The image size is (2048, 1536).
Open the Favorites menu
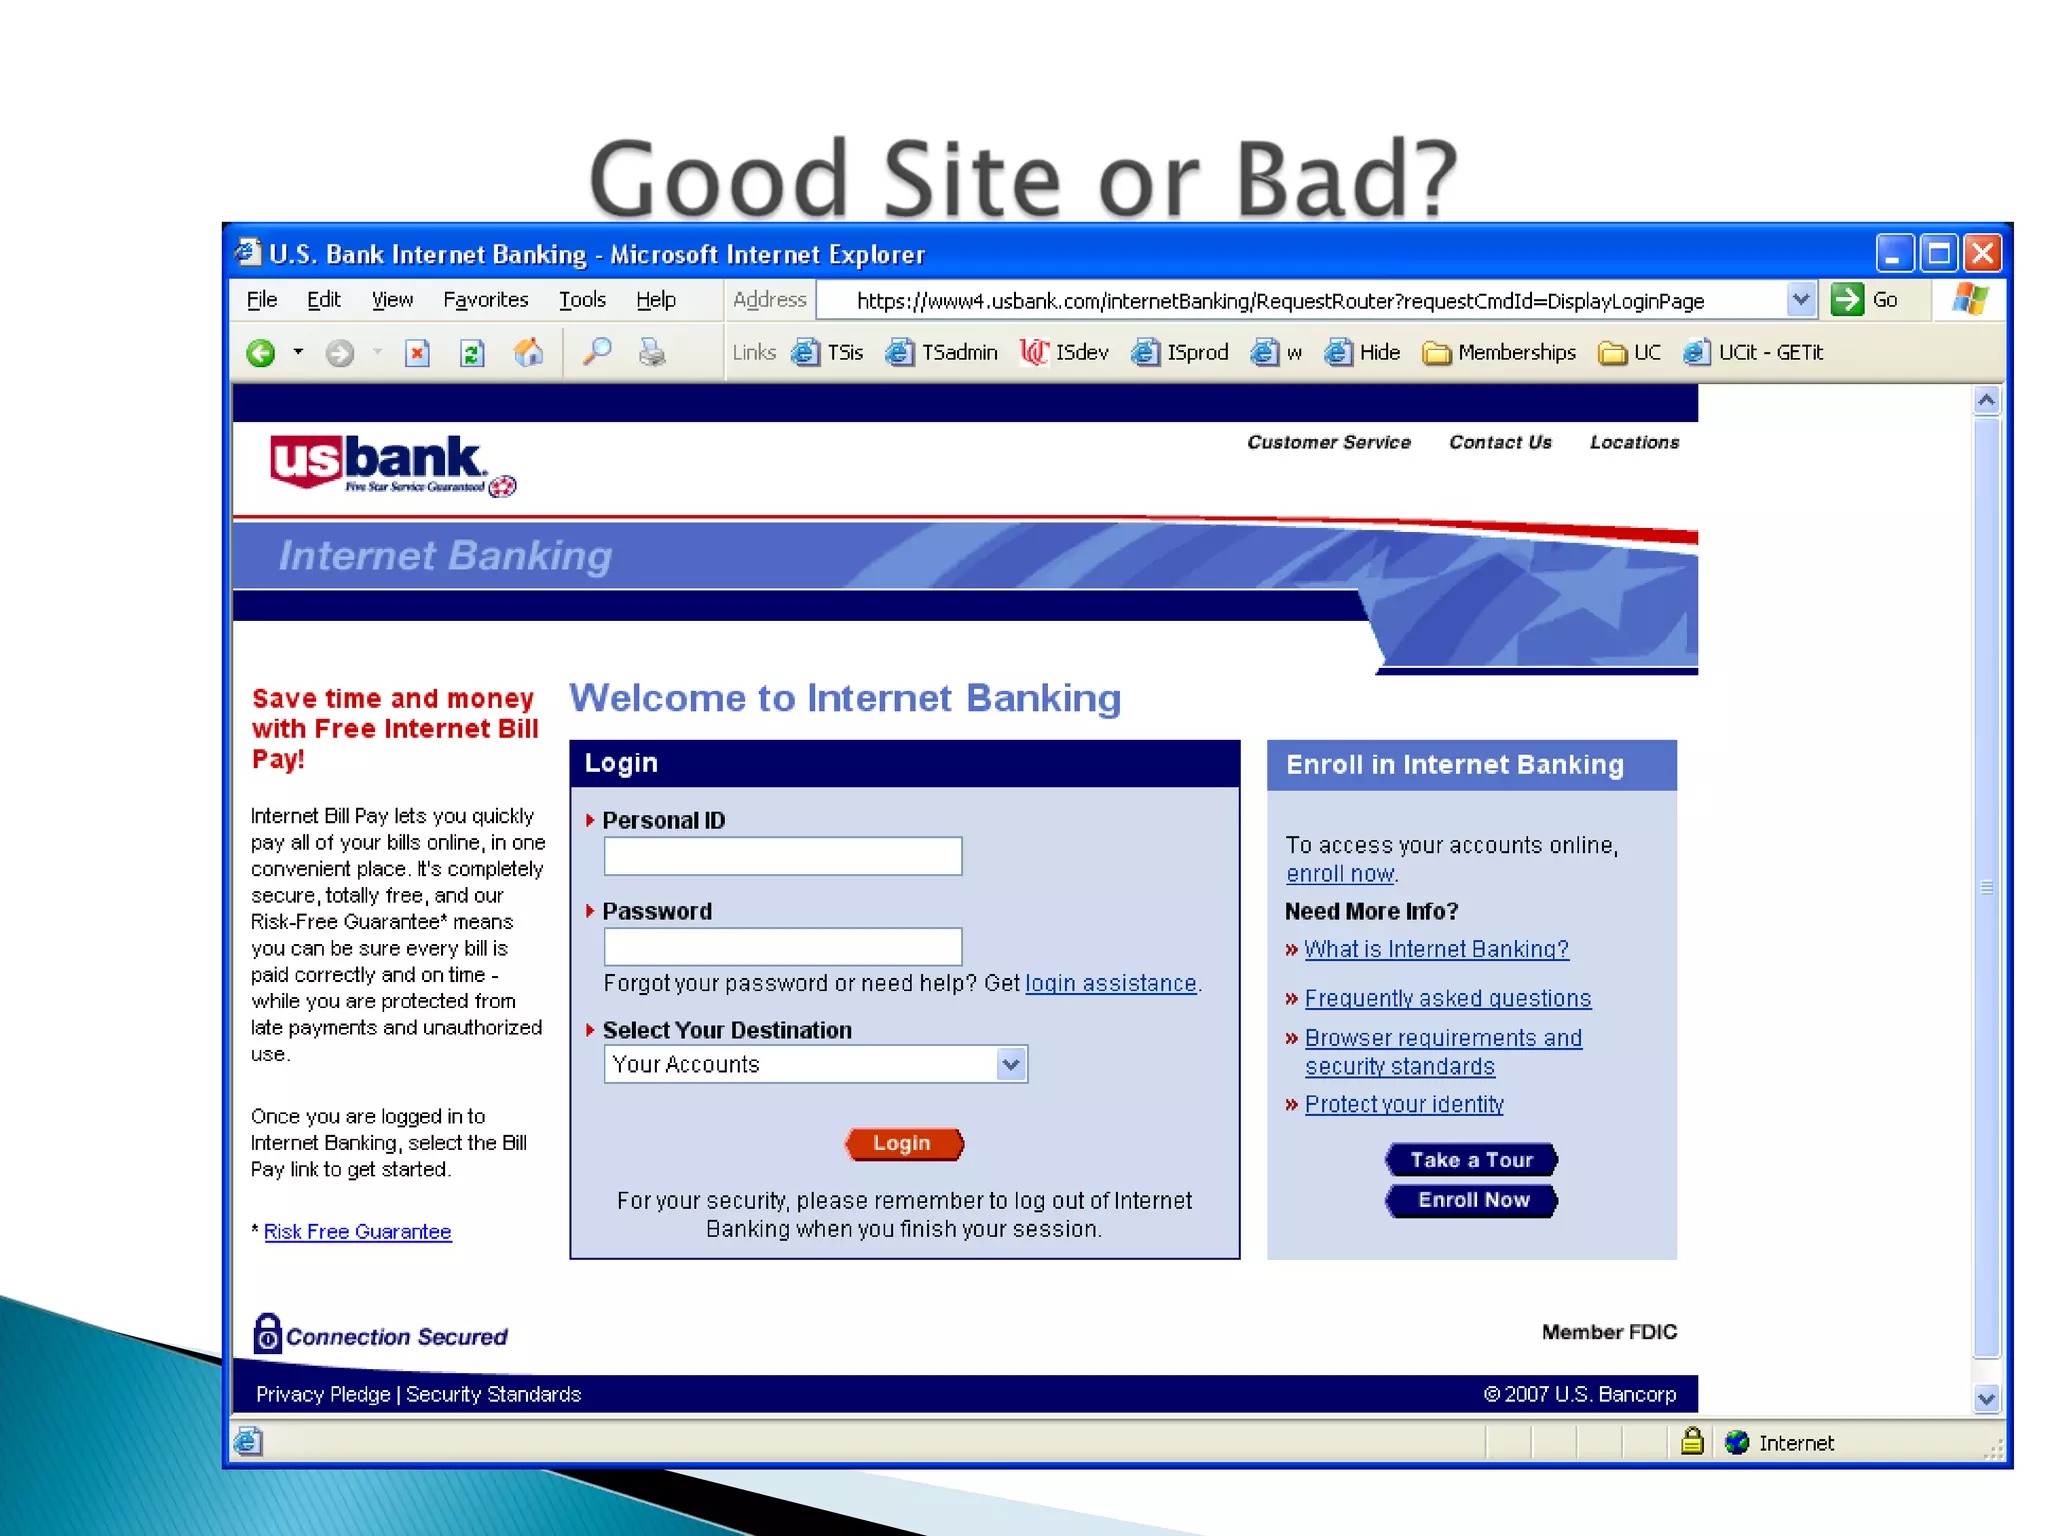[x=485, y=300]
